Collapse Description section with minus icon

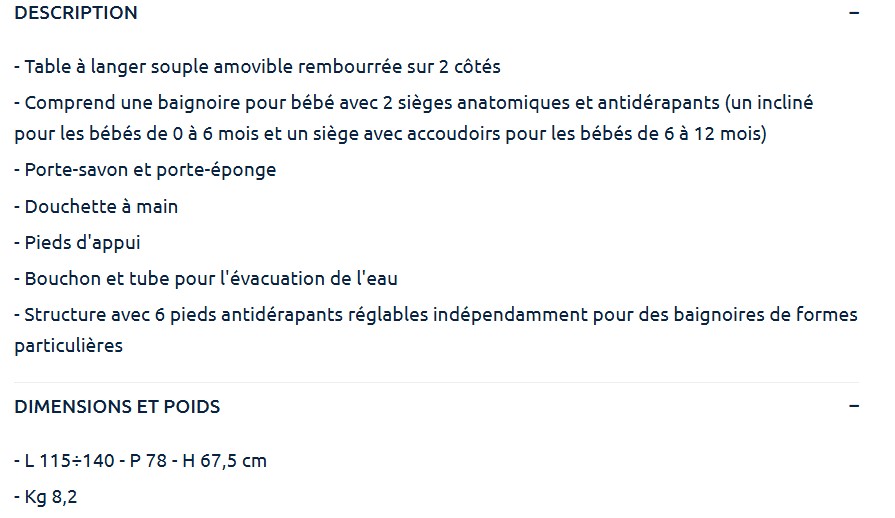(853, 13)
